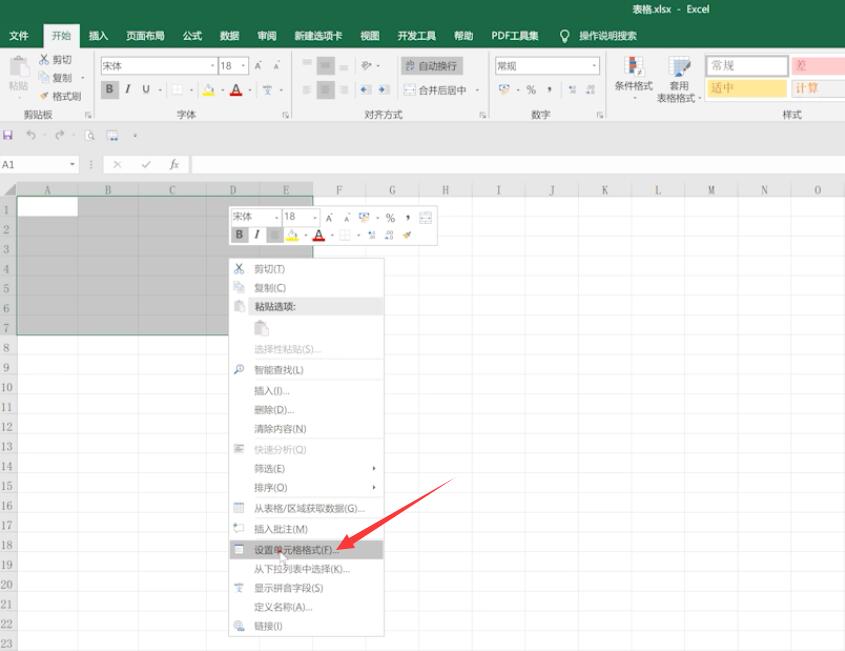Expand the Name Box dropdown arrow
Image resolution: width=845 pixels, height=651 pixels.
pos(72,164)
